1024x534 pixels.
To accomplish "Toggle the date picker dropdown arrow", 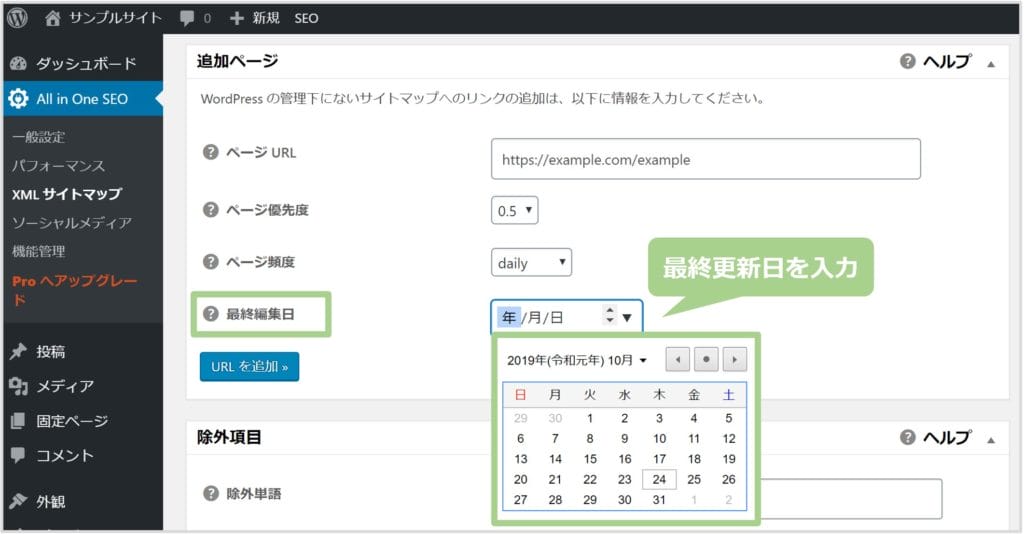I will coord(627,318).
